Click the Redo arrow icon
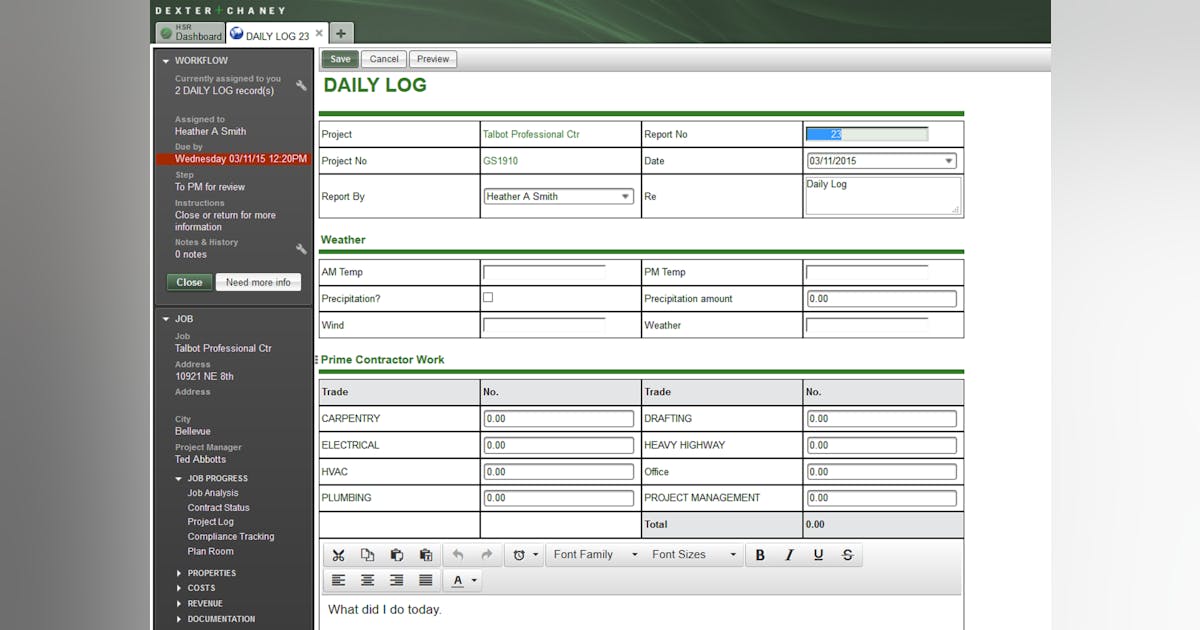 click(x=487, y=555)
